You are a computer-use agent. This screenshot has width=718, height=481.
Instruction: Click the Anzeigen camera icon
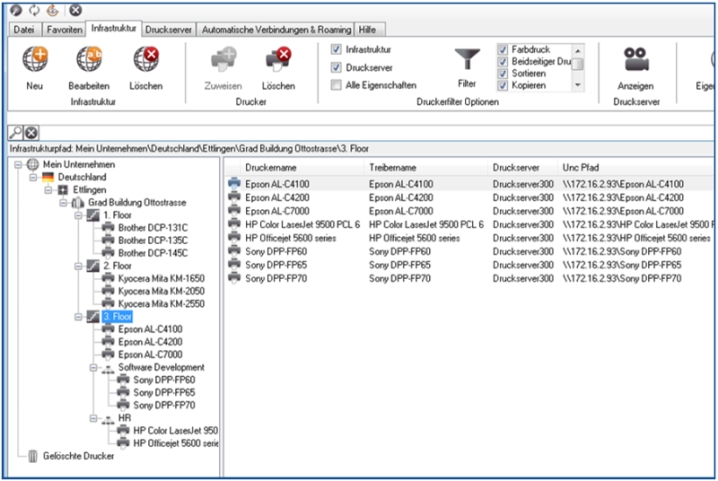tap(636, 60)
